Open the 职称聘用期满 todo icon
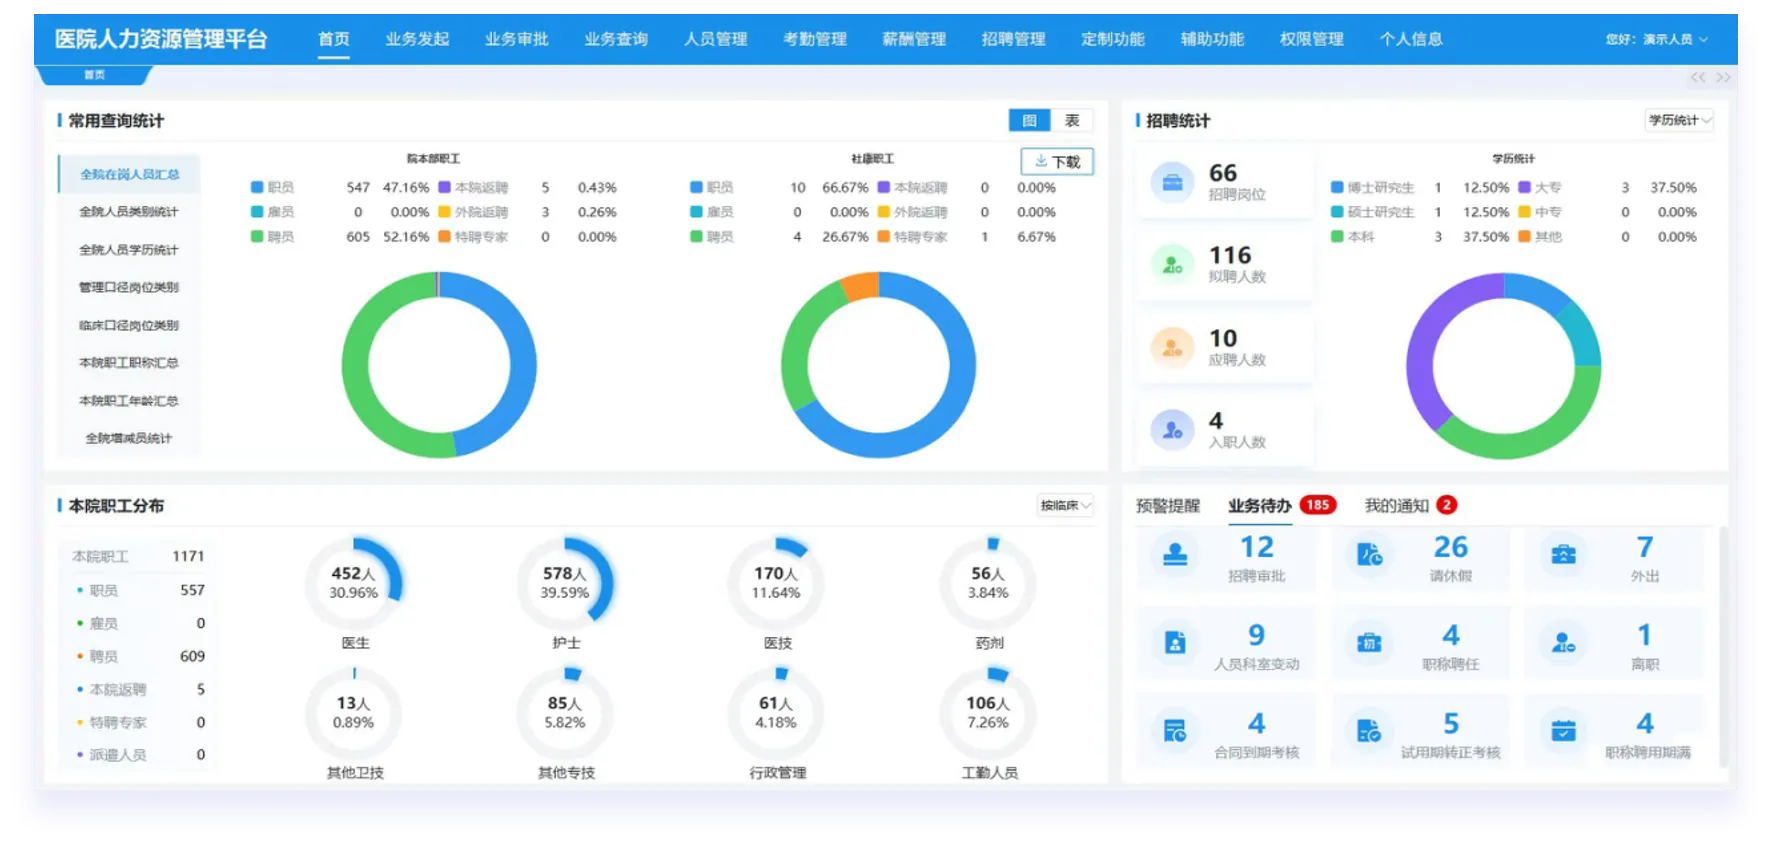This screenshot has height=845, width=1772. point(1563,731)
